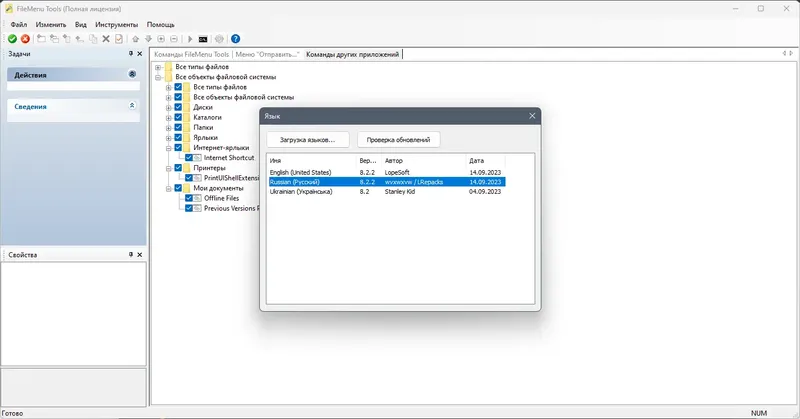Select the Russian (Русский) language row
800x419 pixels.
(x=387, y=182)
